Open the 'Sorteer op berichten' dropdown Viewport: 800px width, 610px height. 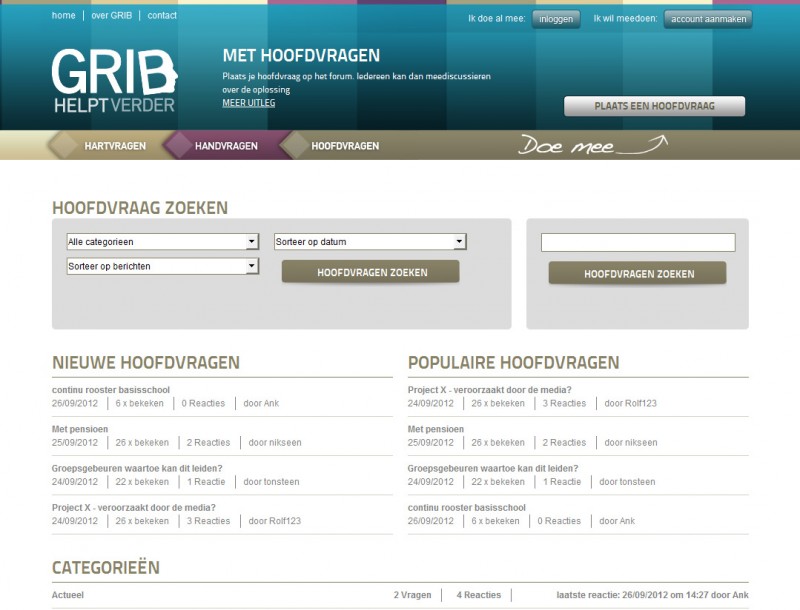(x=162, y=266)
